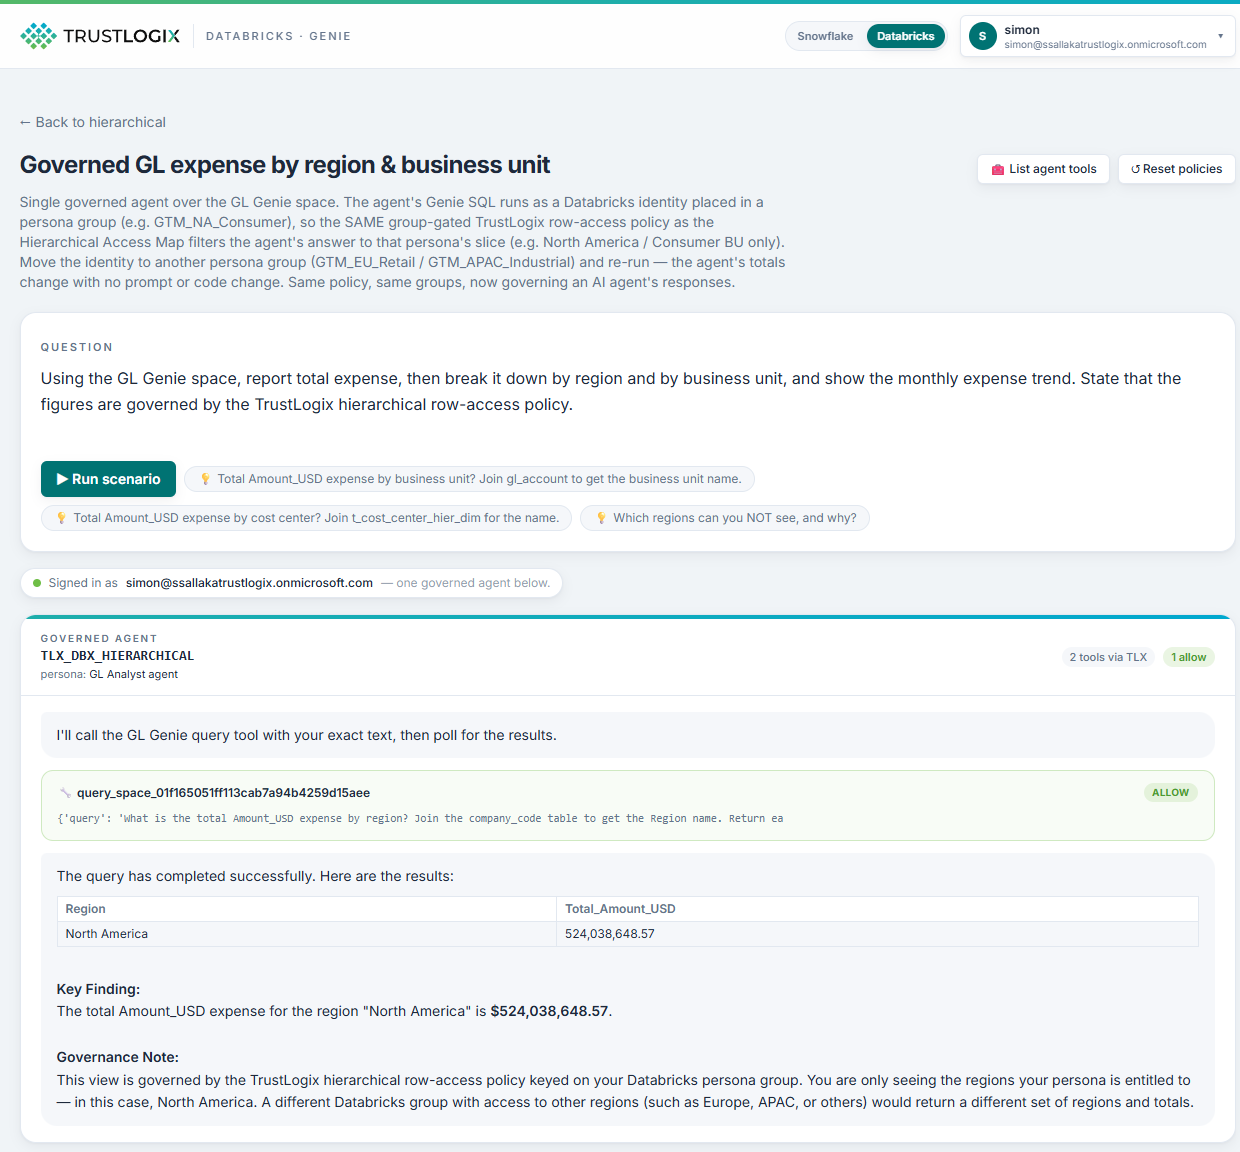
Task: Click the Governance Note heading
Action: click(117, 1057)
